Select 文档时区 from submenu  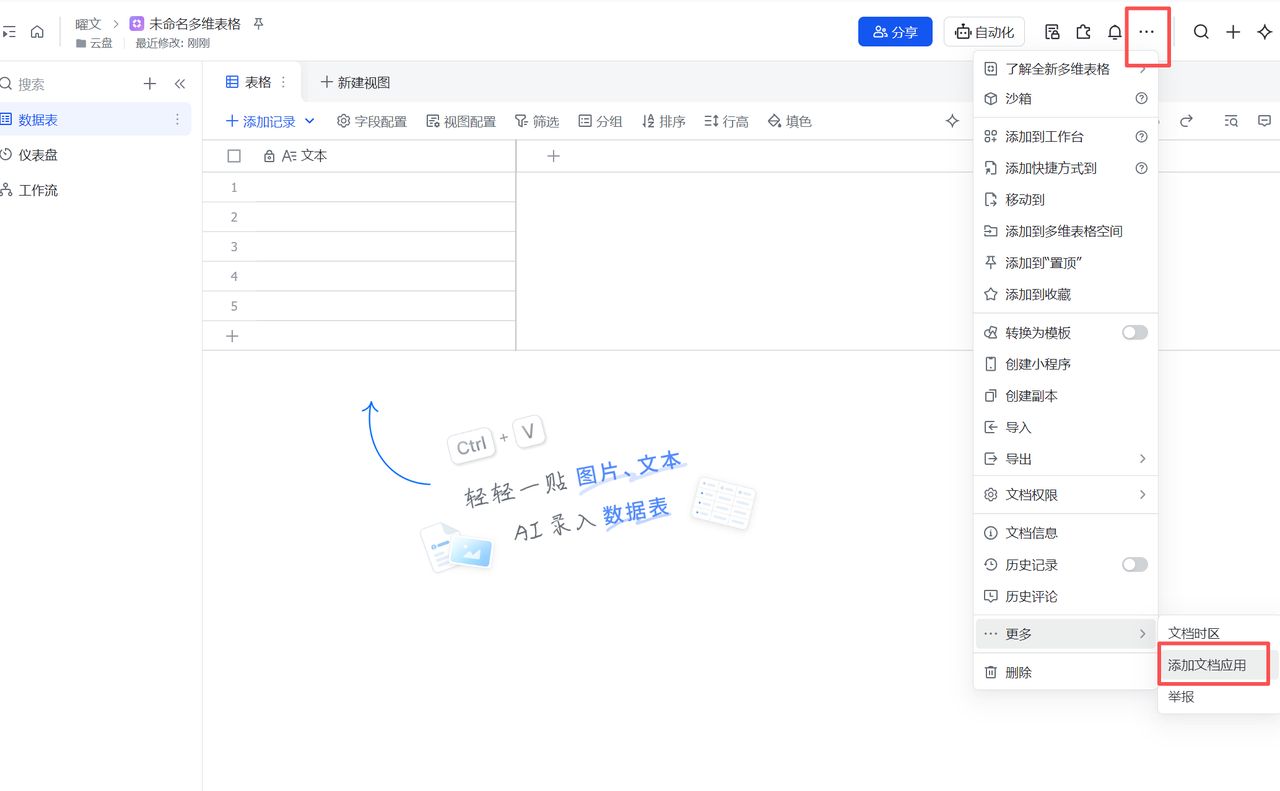(1194, 633)
